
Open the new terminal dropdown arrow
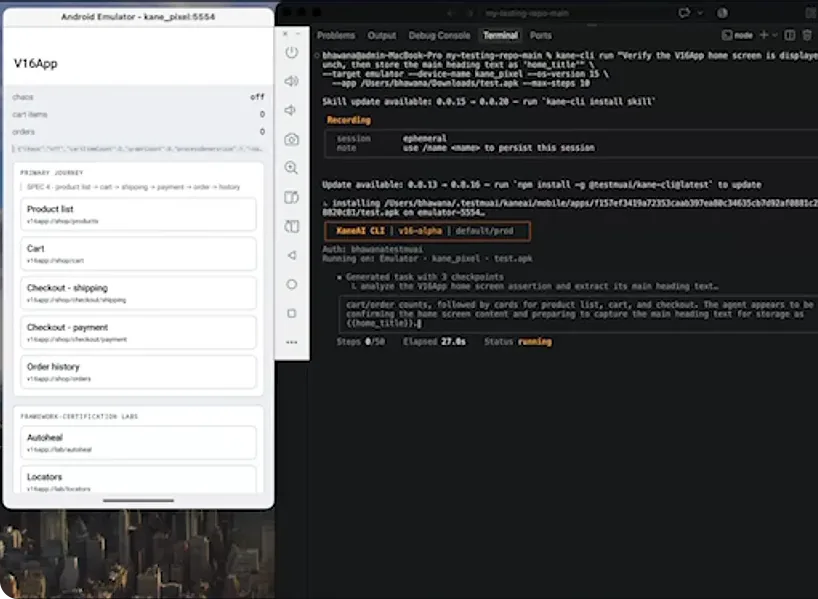(x=775, y=35)
